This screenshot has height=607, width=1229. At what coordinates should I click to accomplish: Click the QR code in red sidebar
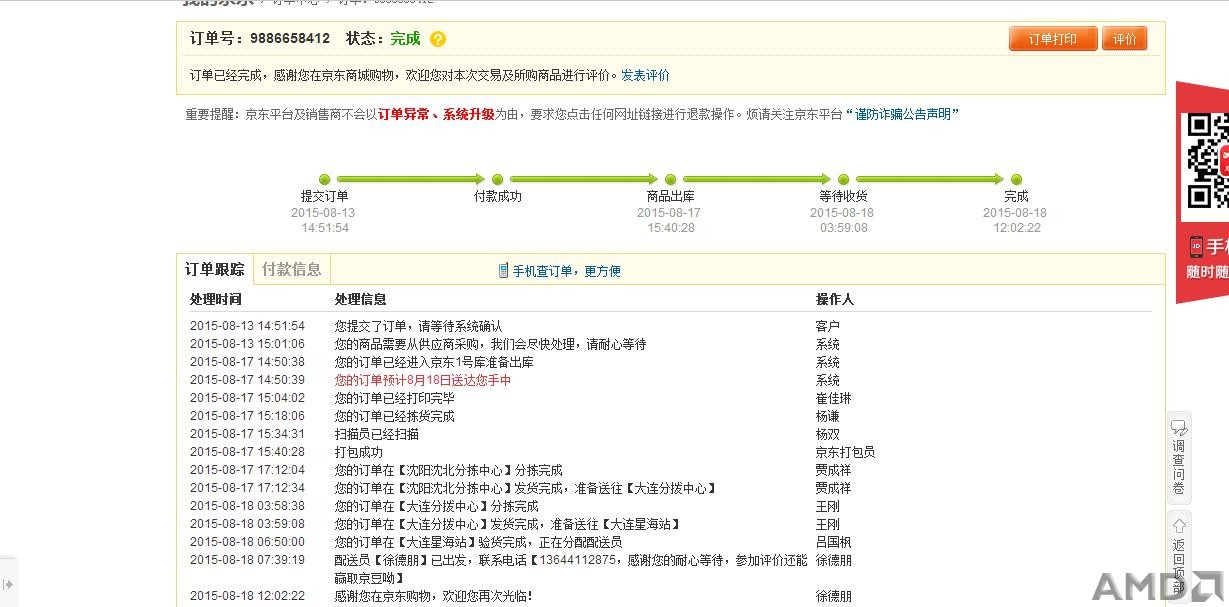[x=1207, y=160]
